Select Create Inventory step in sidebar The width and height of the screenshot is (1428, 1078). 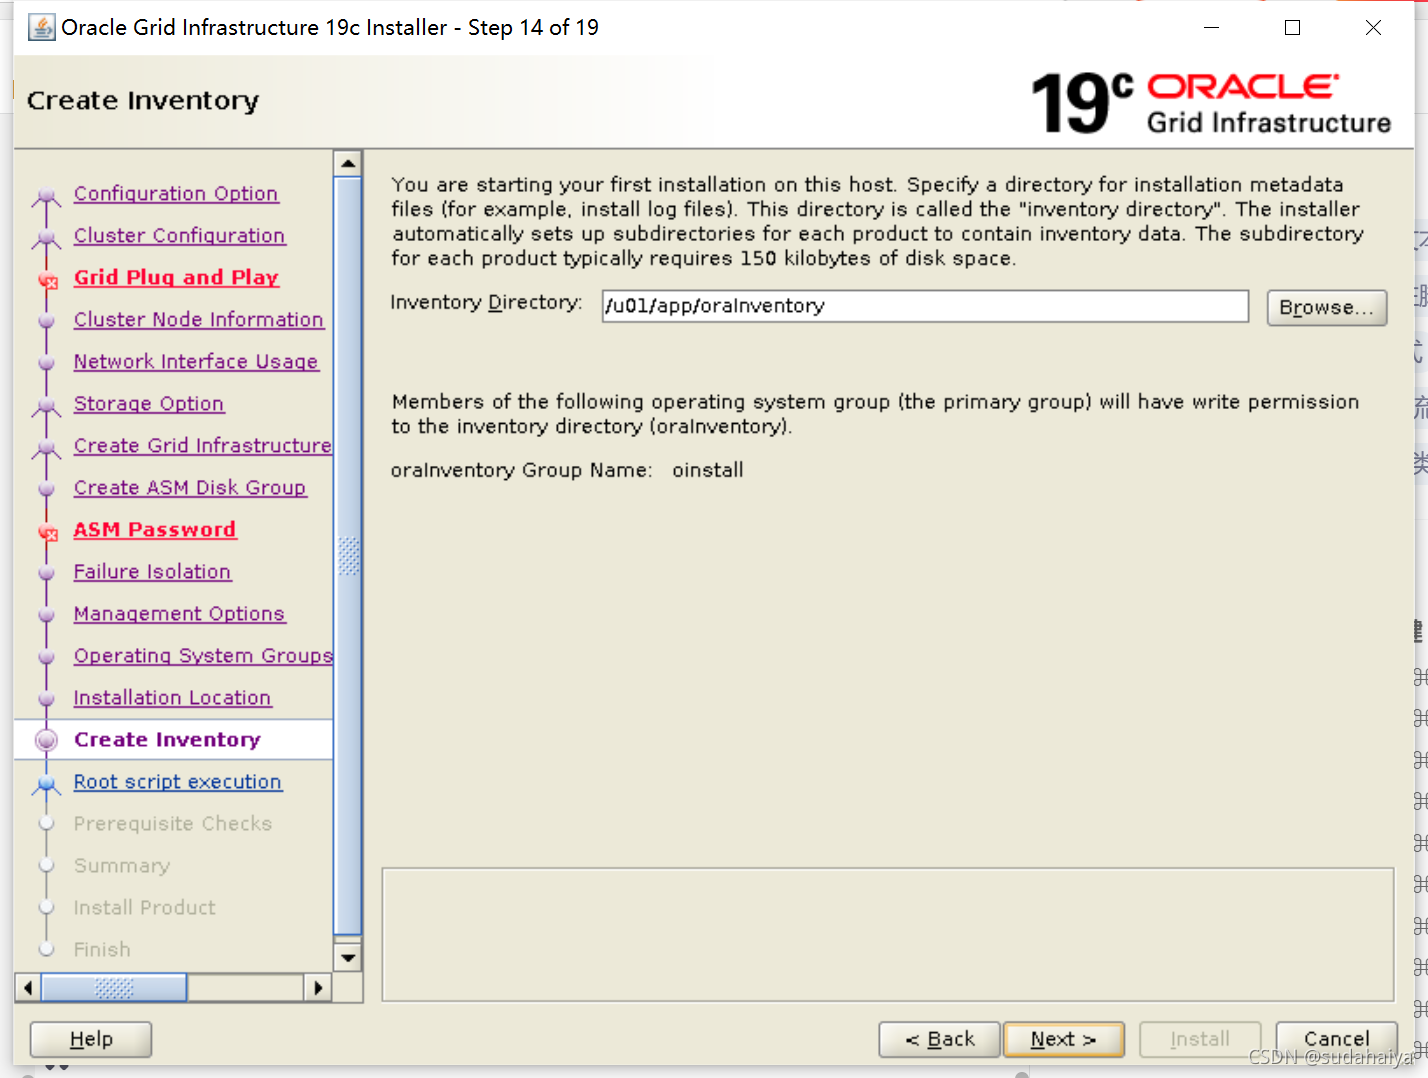coord(167,739)
